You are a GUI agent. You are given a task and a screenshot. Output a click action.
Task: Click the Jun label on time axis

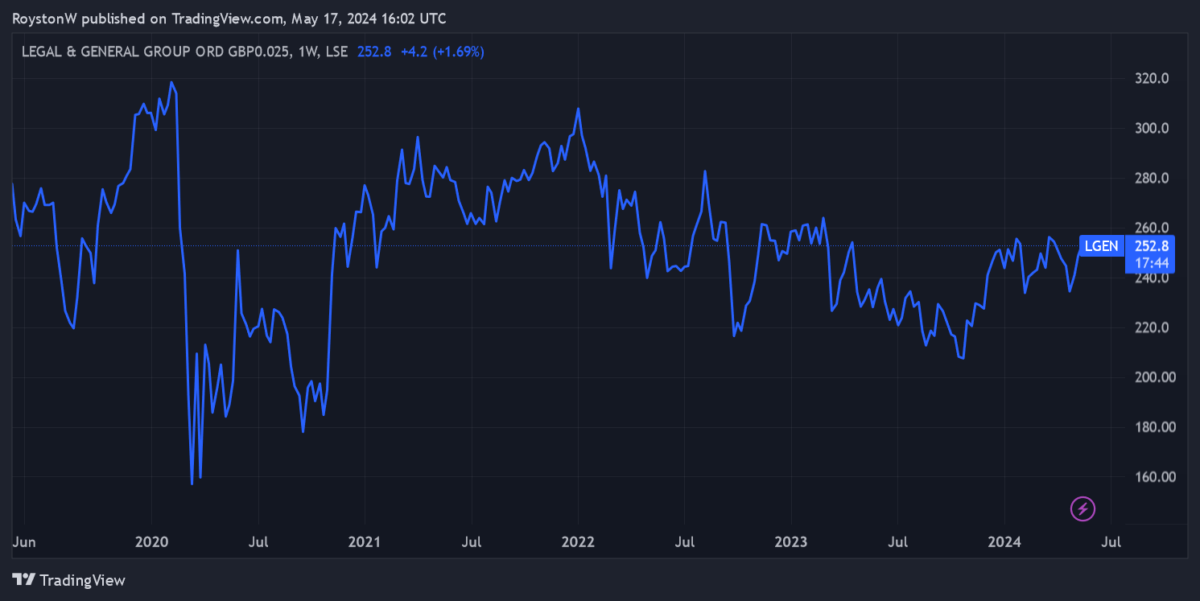(x=23, y=542)
